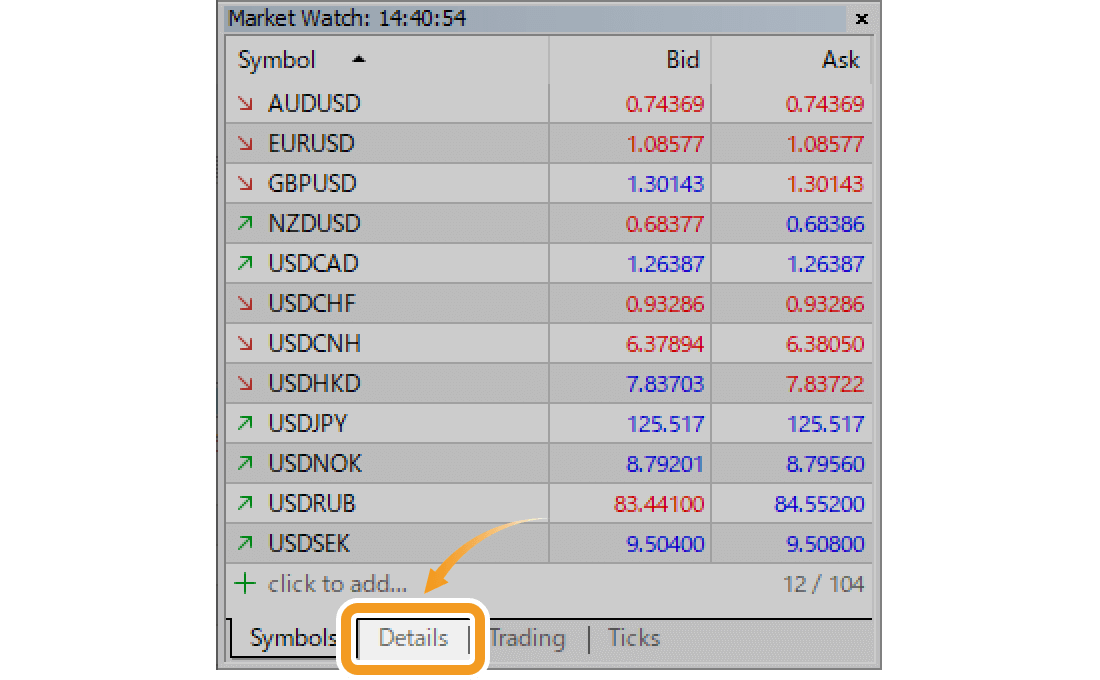Click the downward trend icon next to EURUSD
This screenshot has width=1100, height=680.
[246, 143]
